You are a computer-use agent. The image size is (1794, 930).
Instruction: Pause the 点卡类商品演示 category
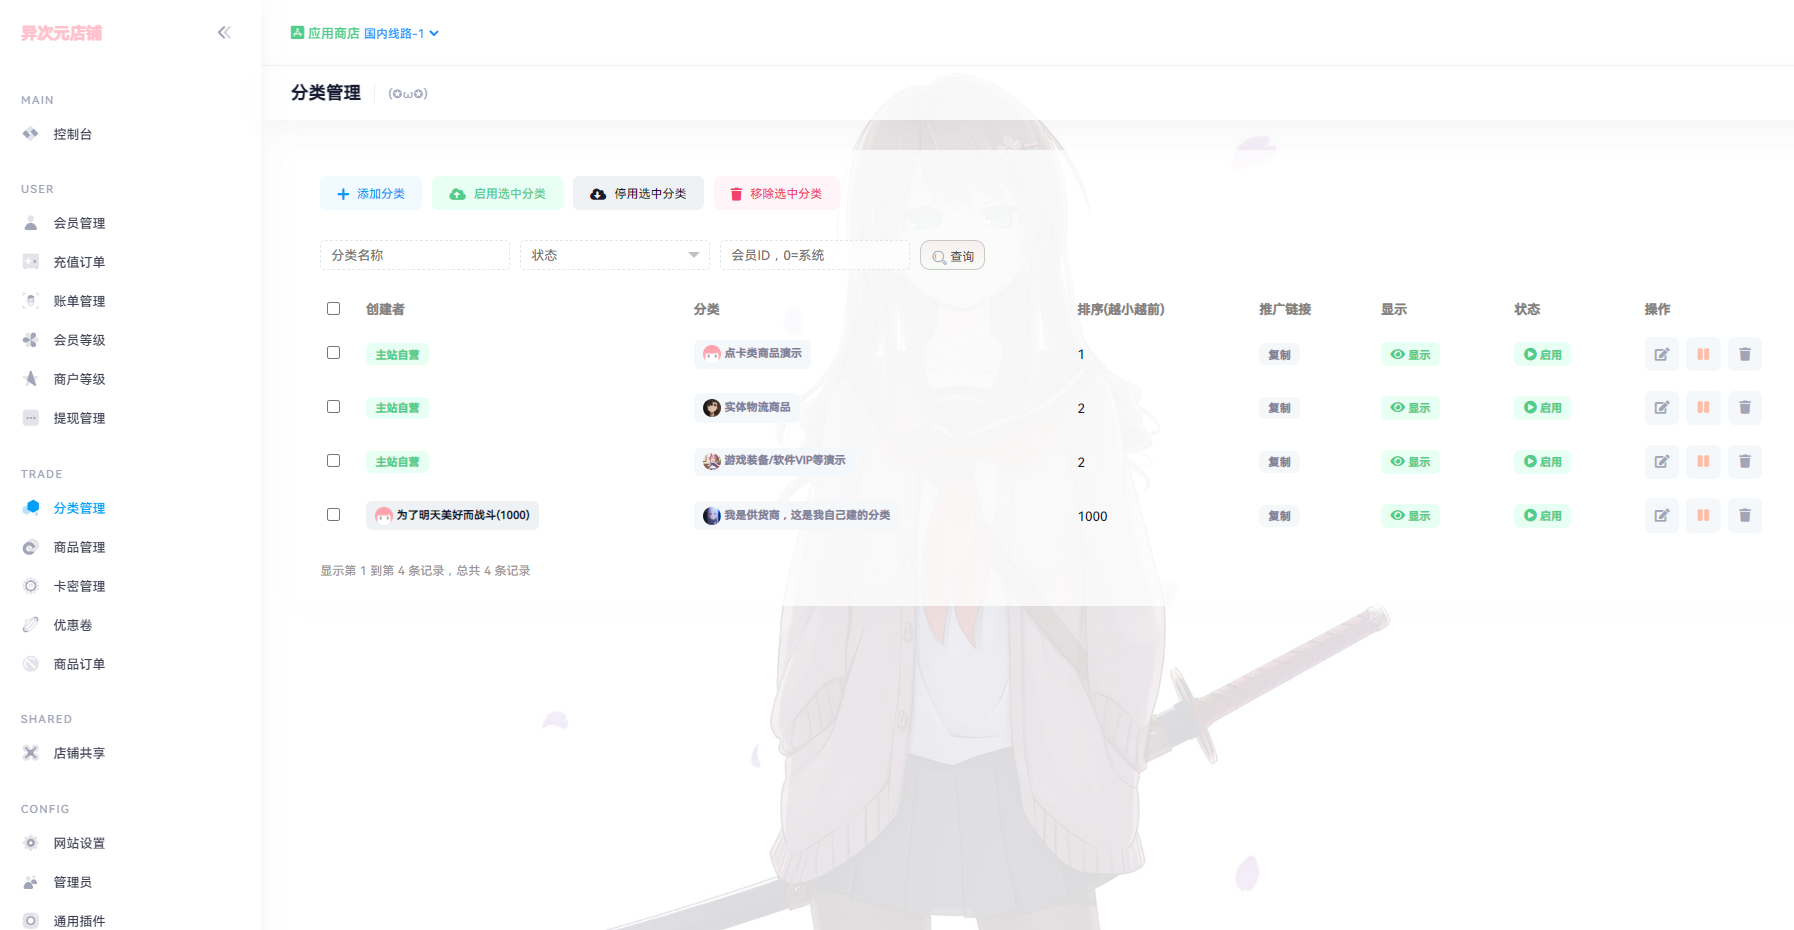pos(1703,354)
